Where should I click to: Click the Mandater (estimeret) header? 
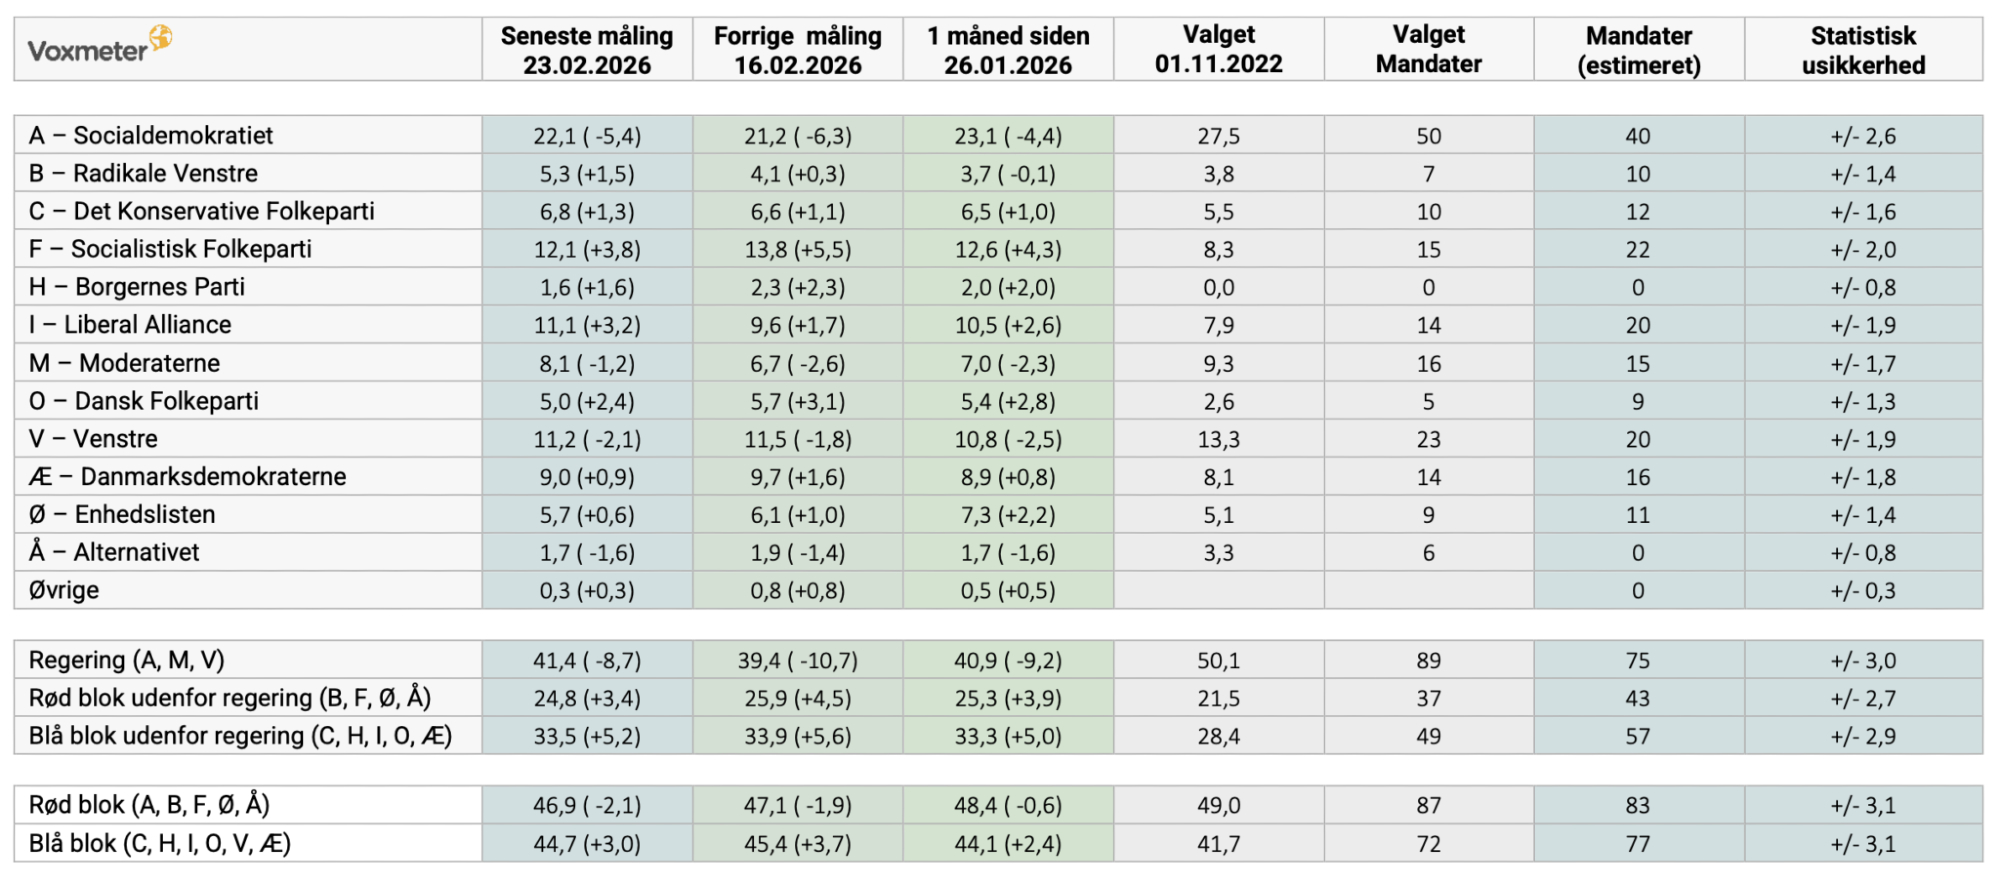pyautogui.click(x=1638, y=50)
